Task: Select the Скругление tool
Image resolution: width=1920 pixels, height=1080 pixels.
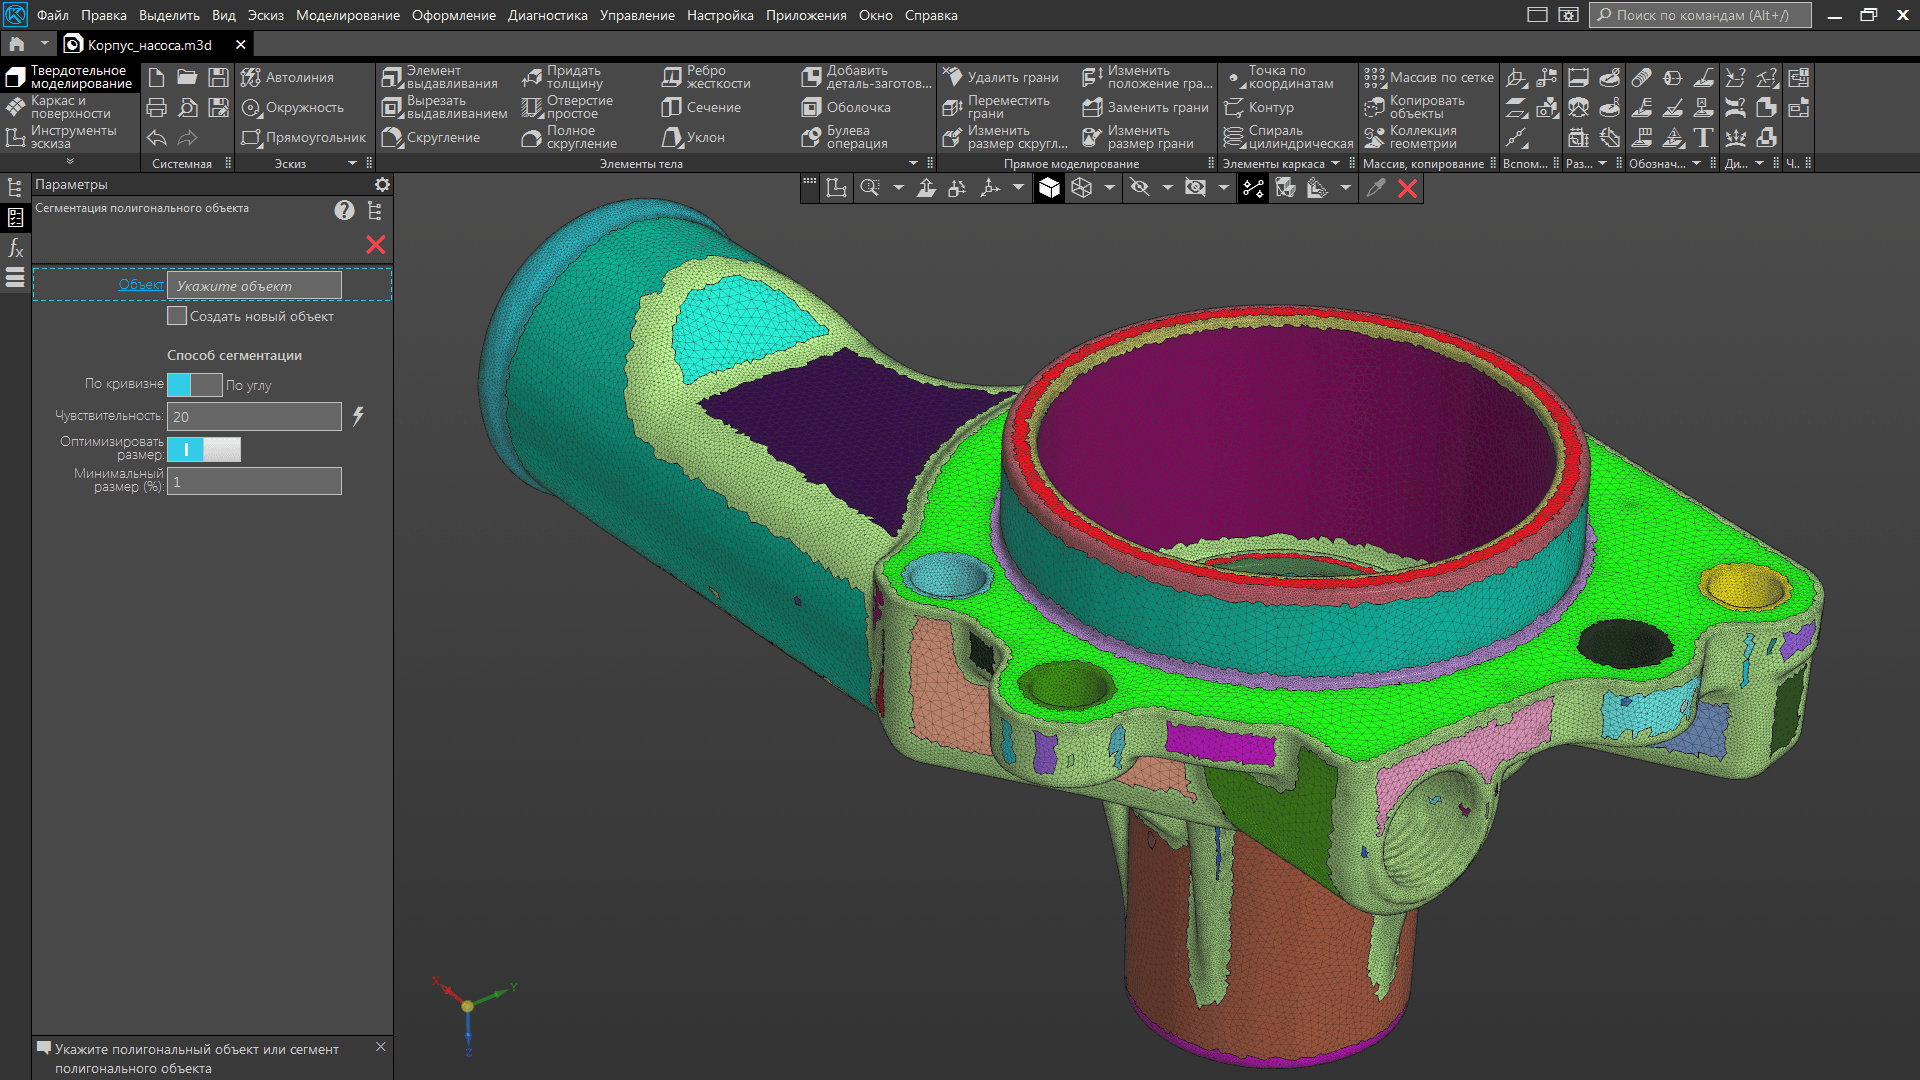Action: [x=437, y=138]
